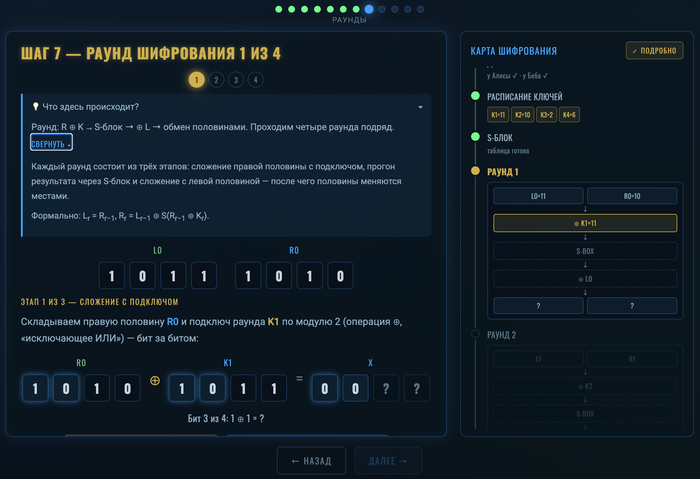This screenshot has height=479, width=700.
Task: Click the third unknown X bit box
Action: tap(386, 388)
